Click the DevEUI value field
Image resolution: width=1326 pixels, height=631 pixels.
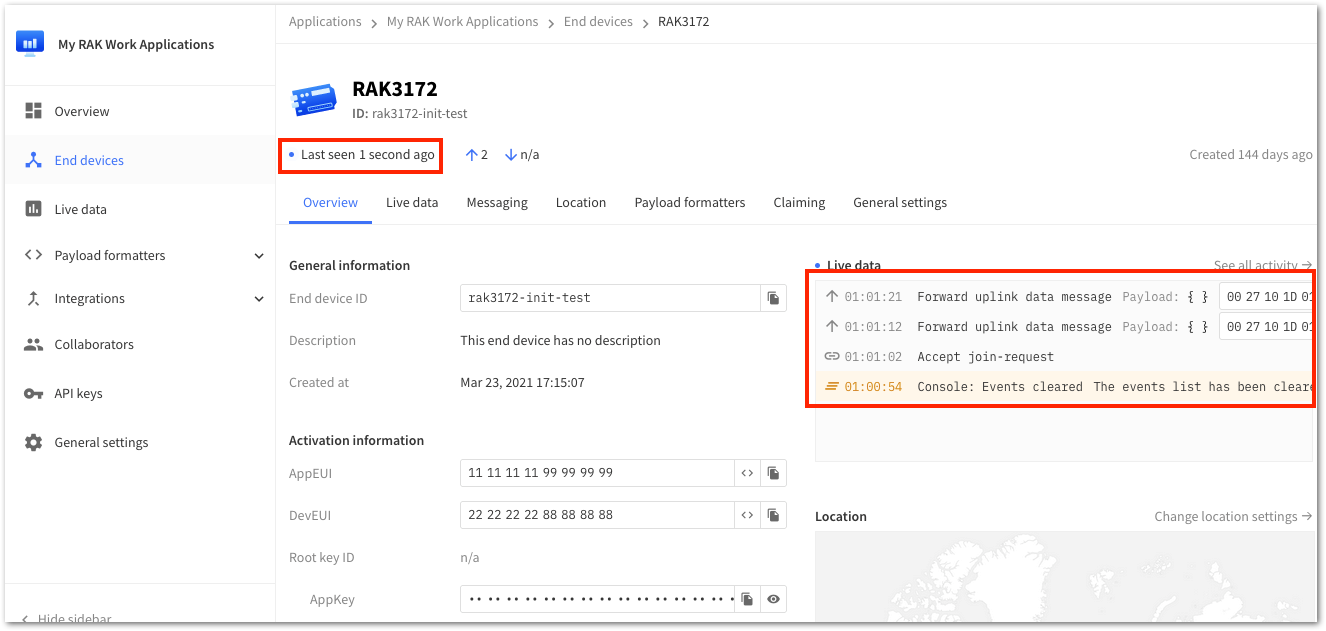(597, 515)
